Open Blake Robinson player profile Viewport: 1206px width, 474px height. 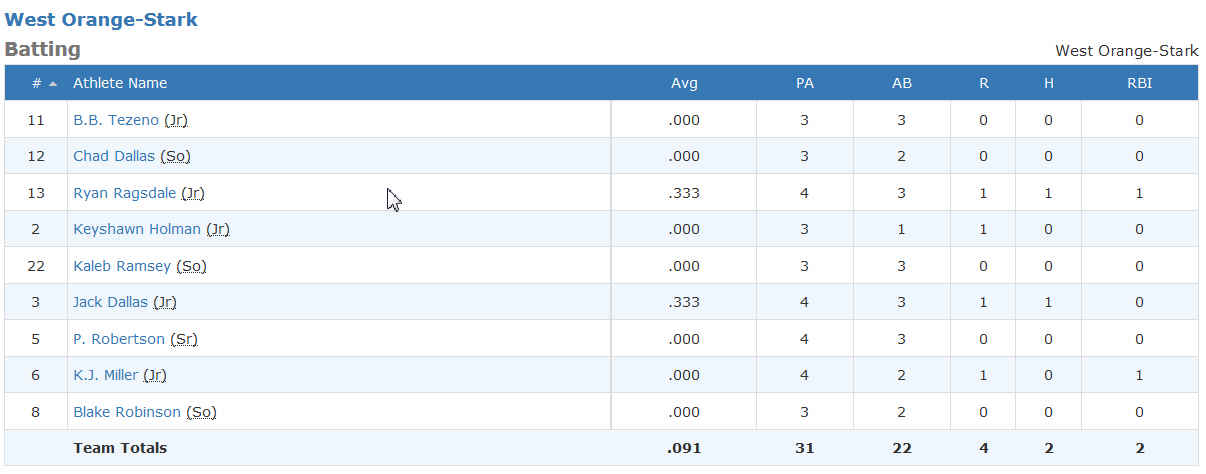pos(127,412)
